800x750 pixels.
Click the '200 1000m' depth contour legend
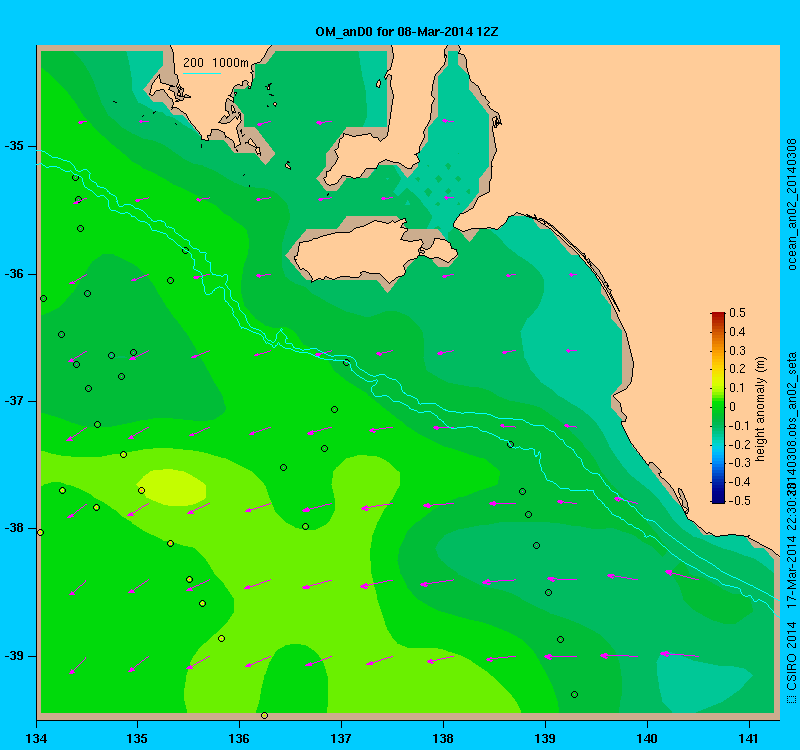coord(216,63)
